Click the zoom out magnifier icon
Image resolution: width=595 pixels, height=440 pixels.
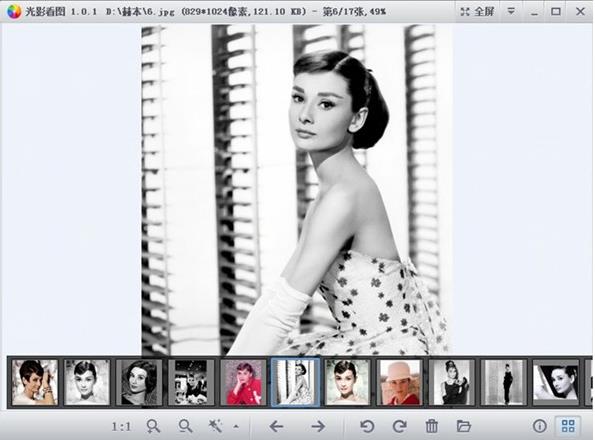pos(185,427)
